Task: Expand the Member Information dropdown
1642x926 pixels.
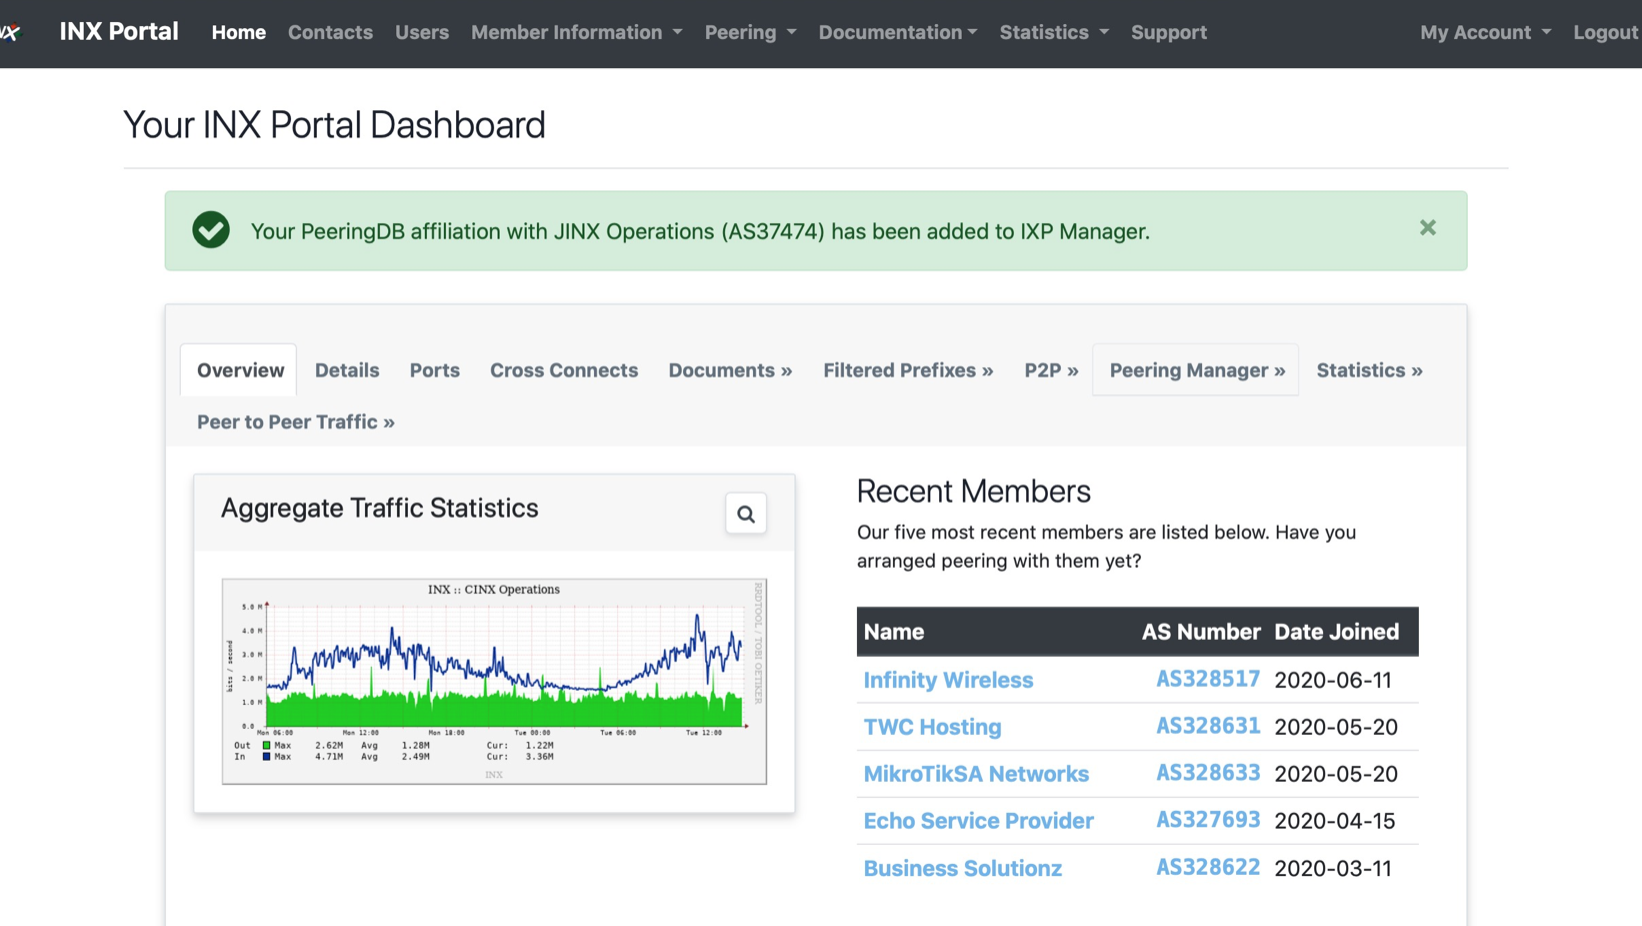Action: click(576, 32)
